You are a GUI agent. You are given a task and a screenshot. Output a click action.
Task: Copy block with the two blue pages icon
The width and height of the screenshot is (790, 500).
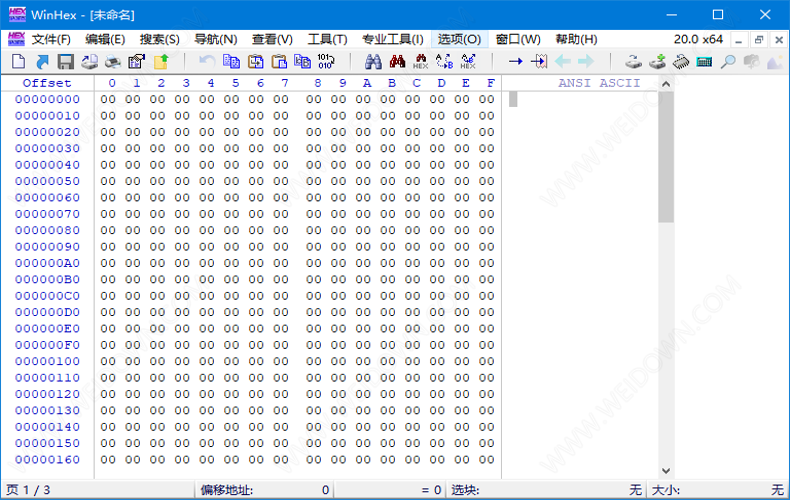click(231, 61)
